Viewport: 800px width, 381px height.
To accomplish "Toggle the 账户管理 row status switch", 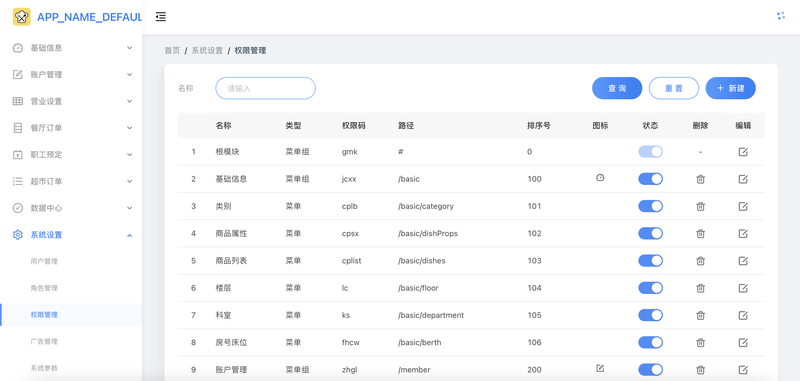I will point(651,369).
